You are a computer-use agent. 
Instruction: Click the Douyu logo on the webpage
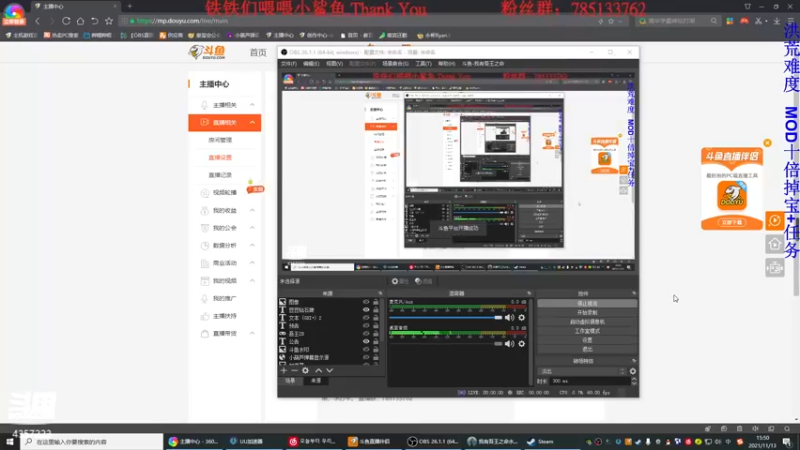point(207,52)
